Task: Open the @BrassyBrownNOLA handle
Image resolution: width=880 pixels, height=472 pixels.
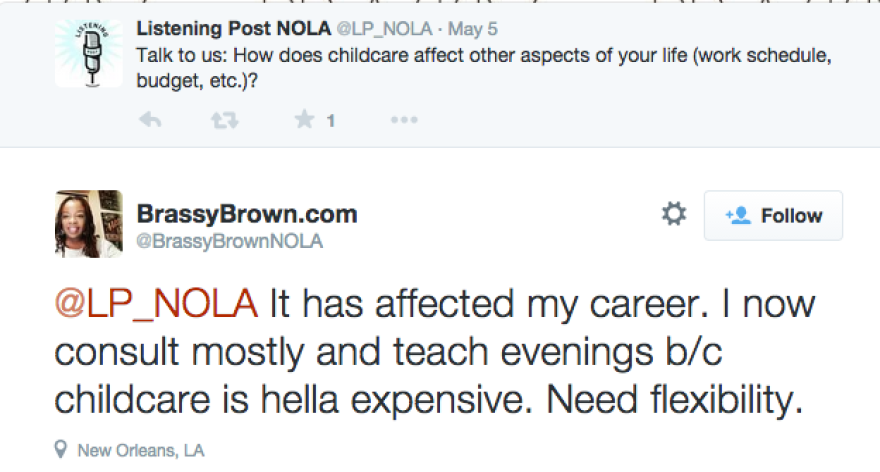Action: [229, 242]
